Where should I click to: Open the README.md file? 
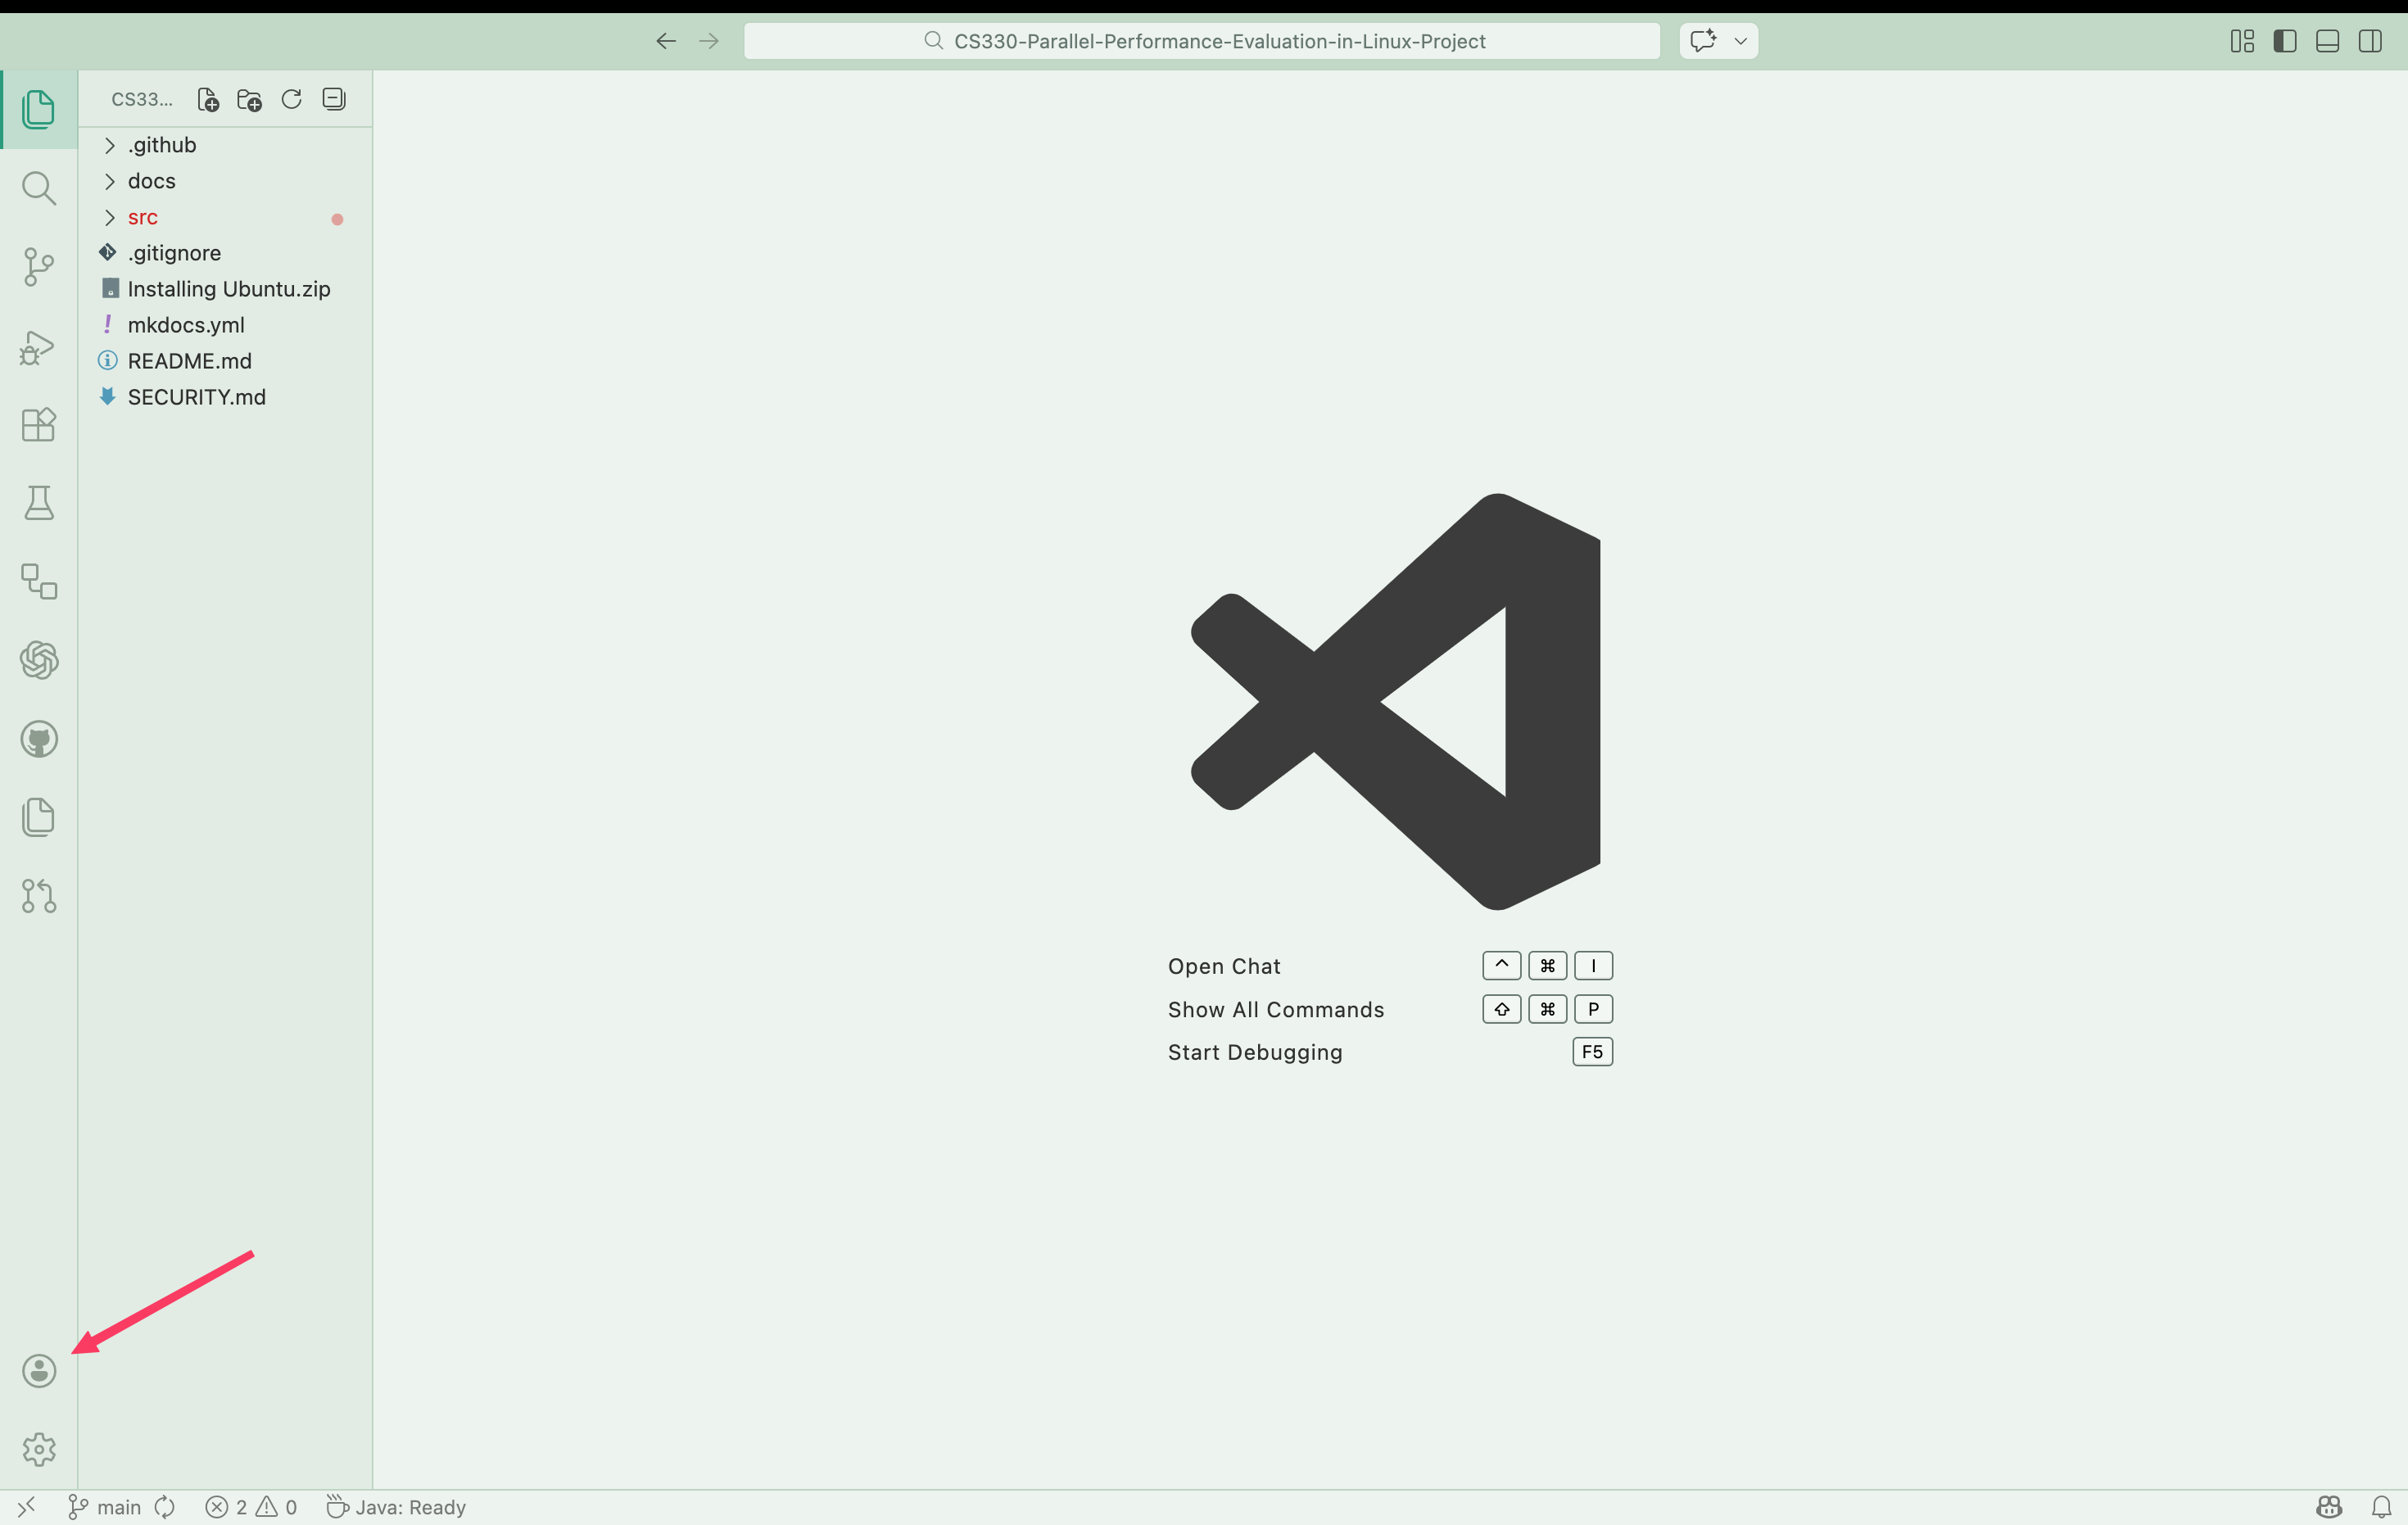[x=225, y=361]
